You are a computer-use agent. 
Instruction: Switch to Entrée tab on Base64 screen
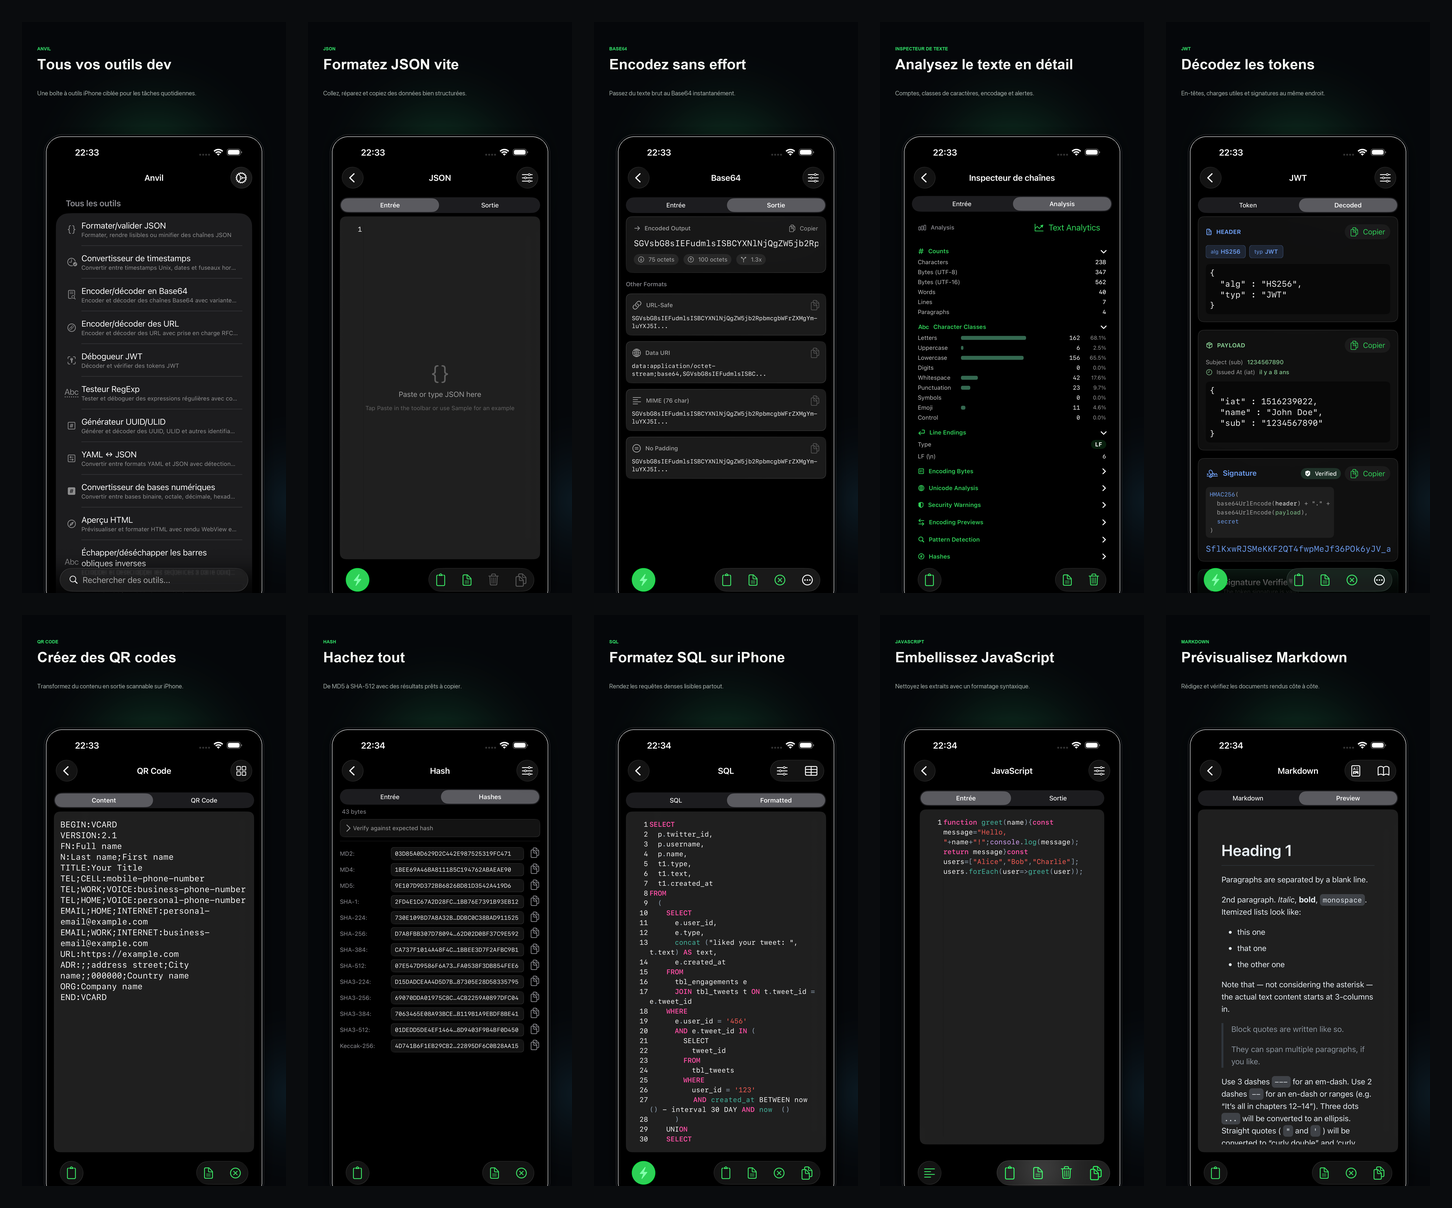coord(676,205)
